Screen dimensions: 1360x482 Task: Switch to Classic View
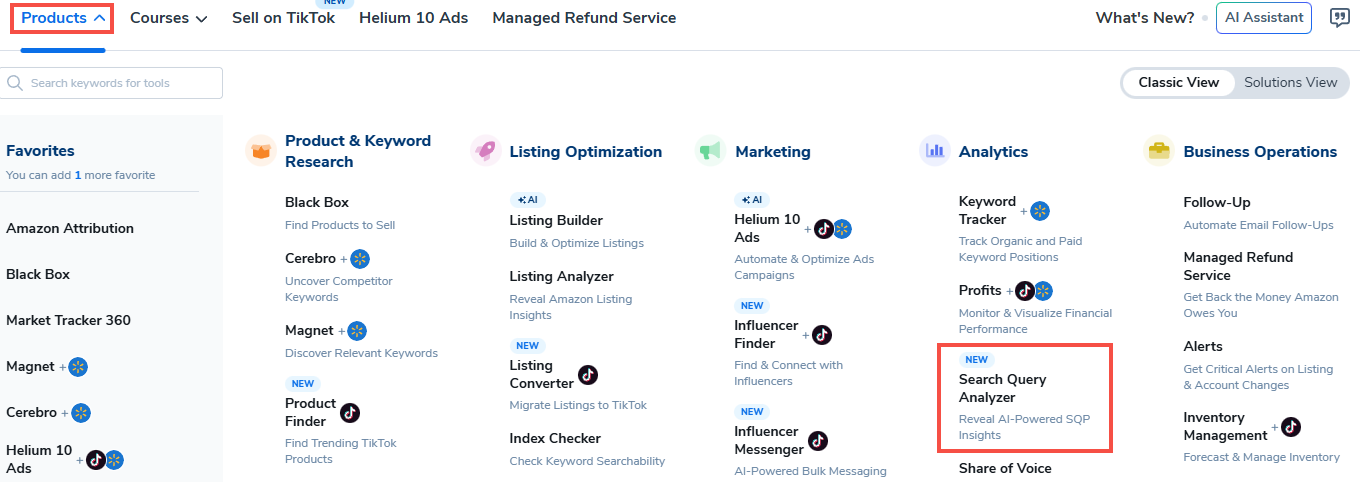[1178, 83]
